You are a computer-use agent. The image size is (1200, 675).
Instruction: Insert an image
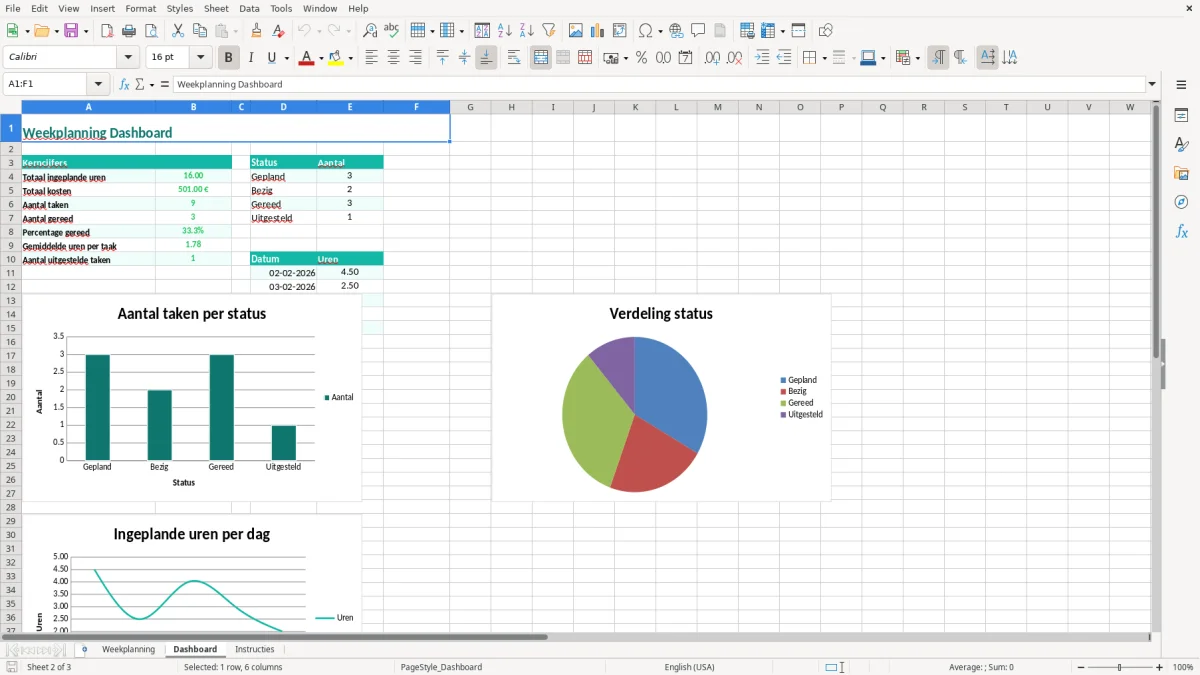[x=576, y=31]
